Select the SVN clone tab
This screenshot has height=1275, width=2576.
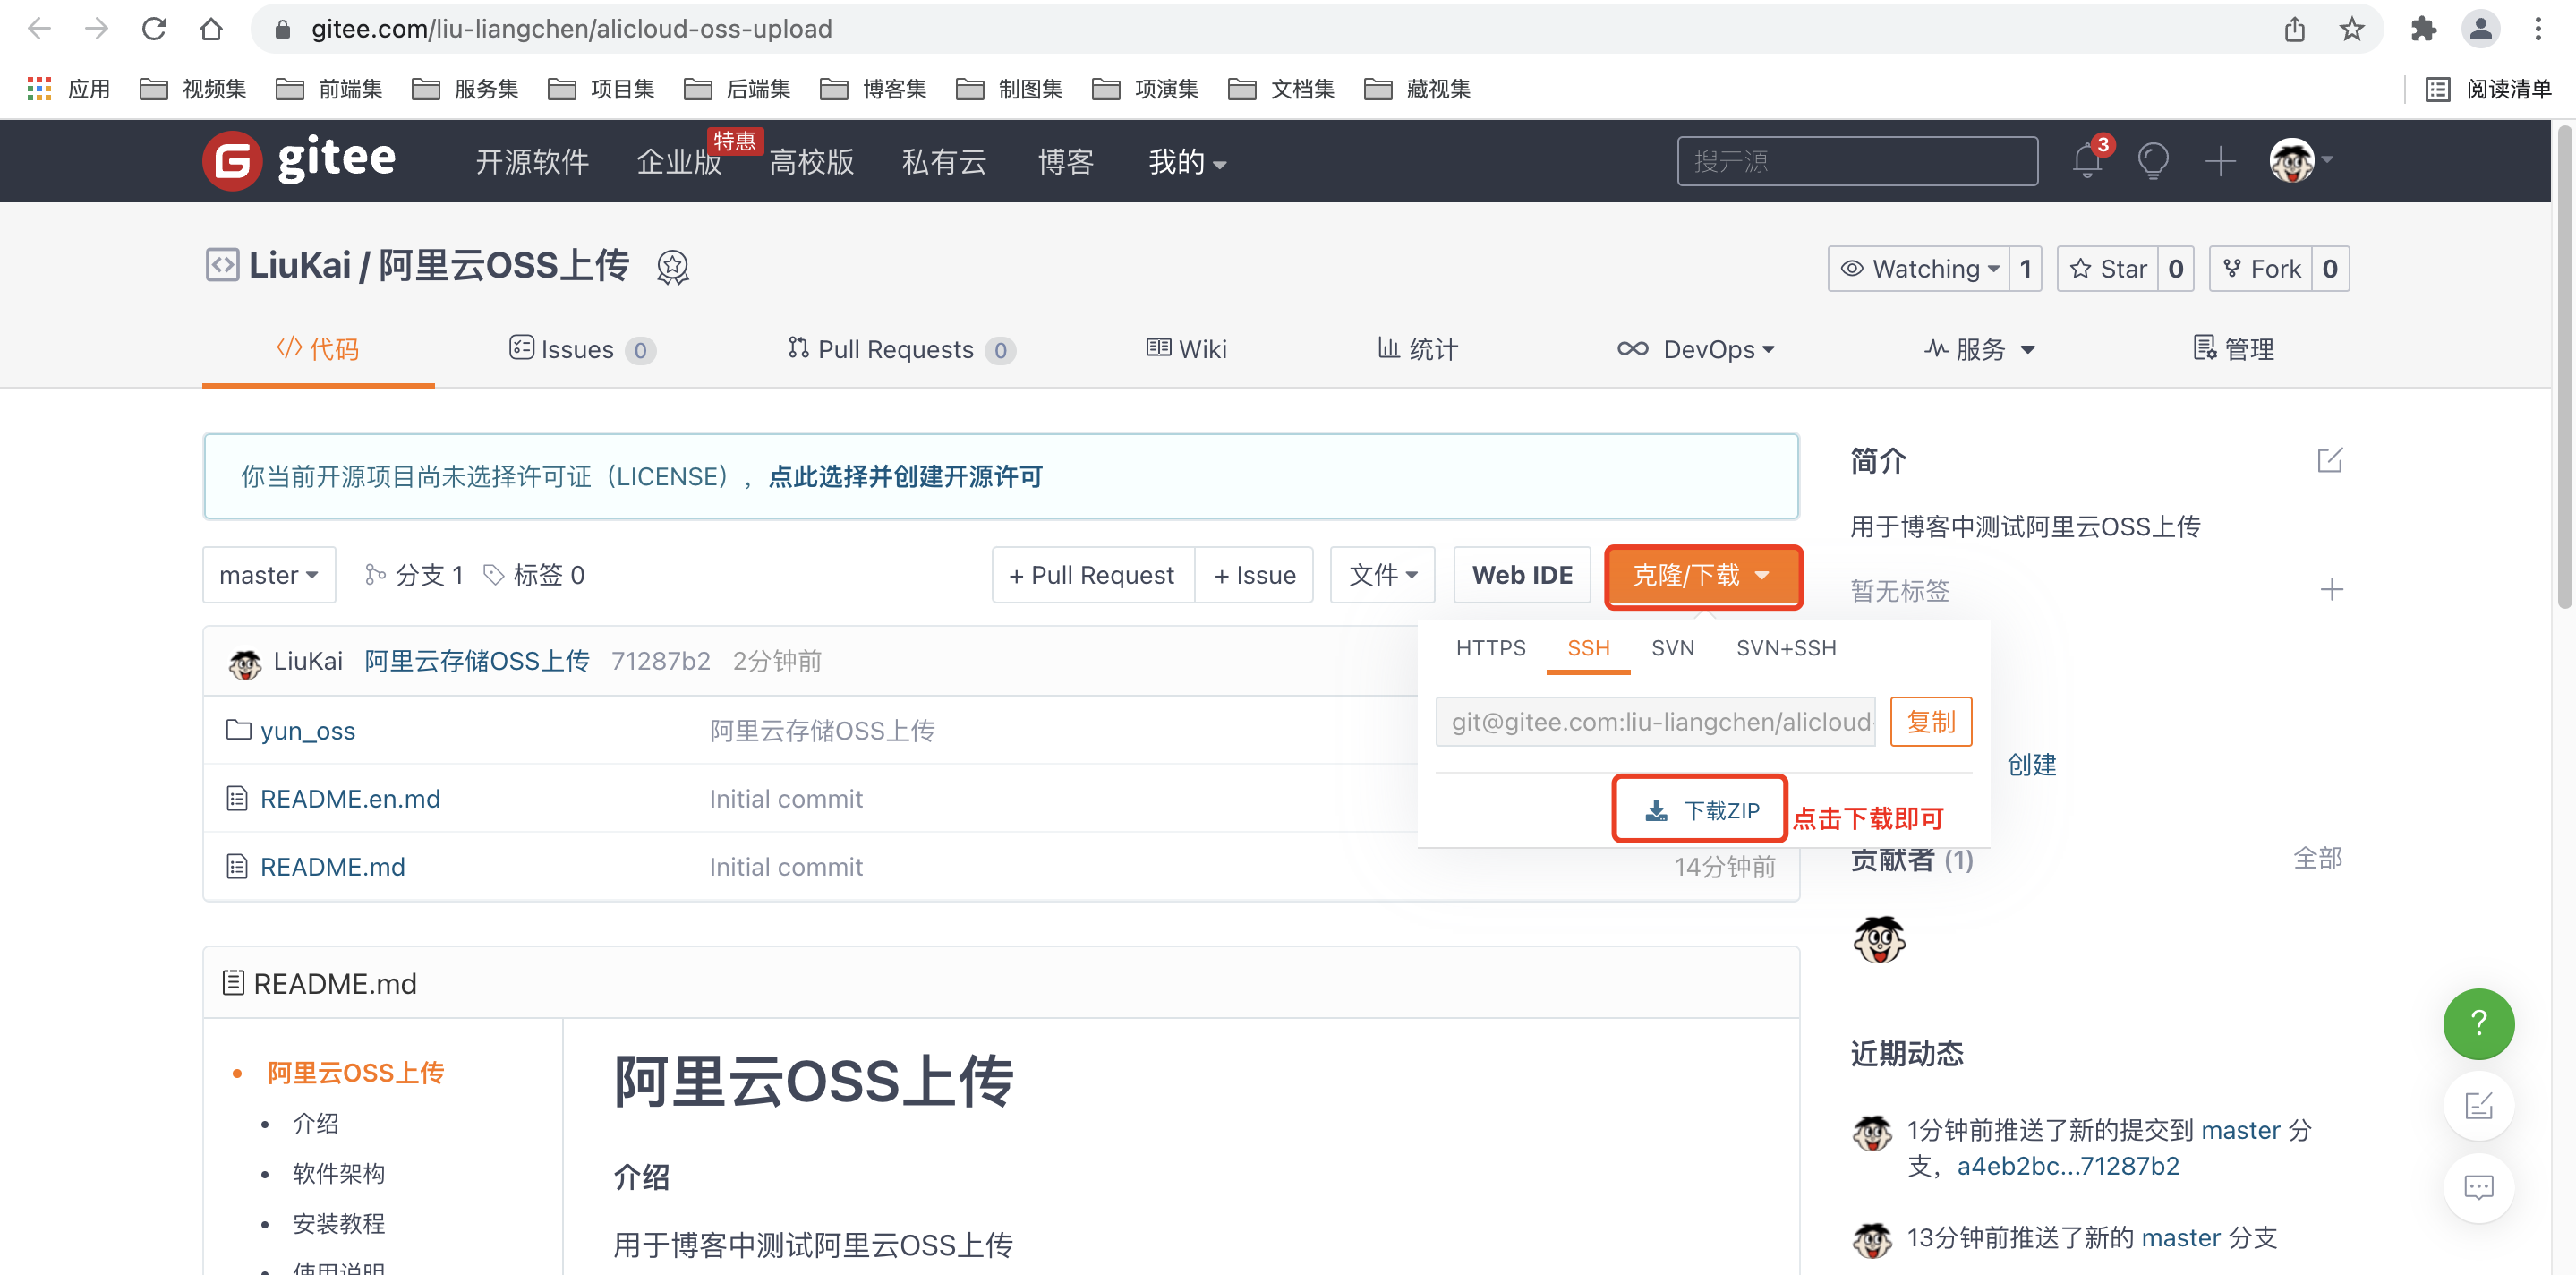pos(1672,648)
